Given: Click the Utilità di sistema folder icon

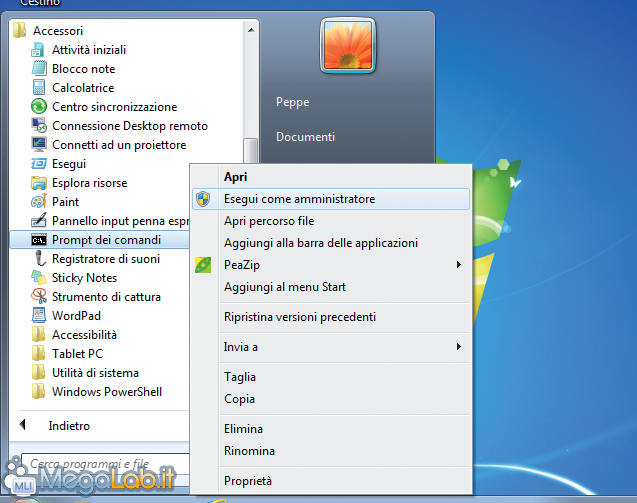Looking at the screenshot, I should click(39, 373).
